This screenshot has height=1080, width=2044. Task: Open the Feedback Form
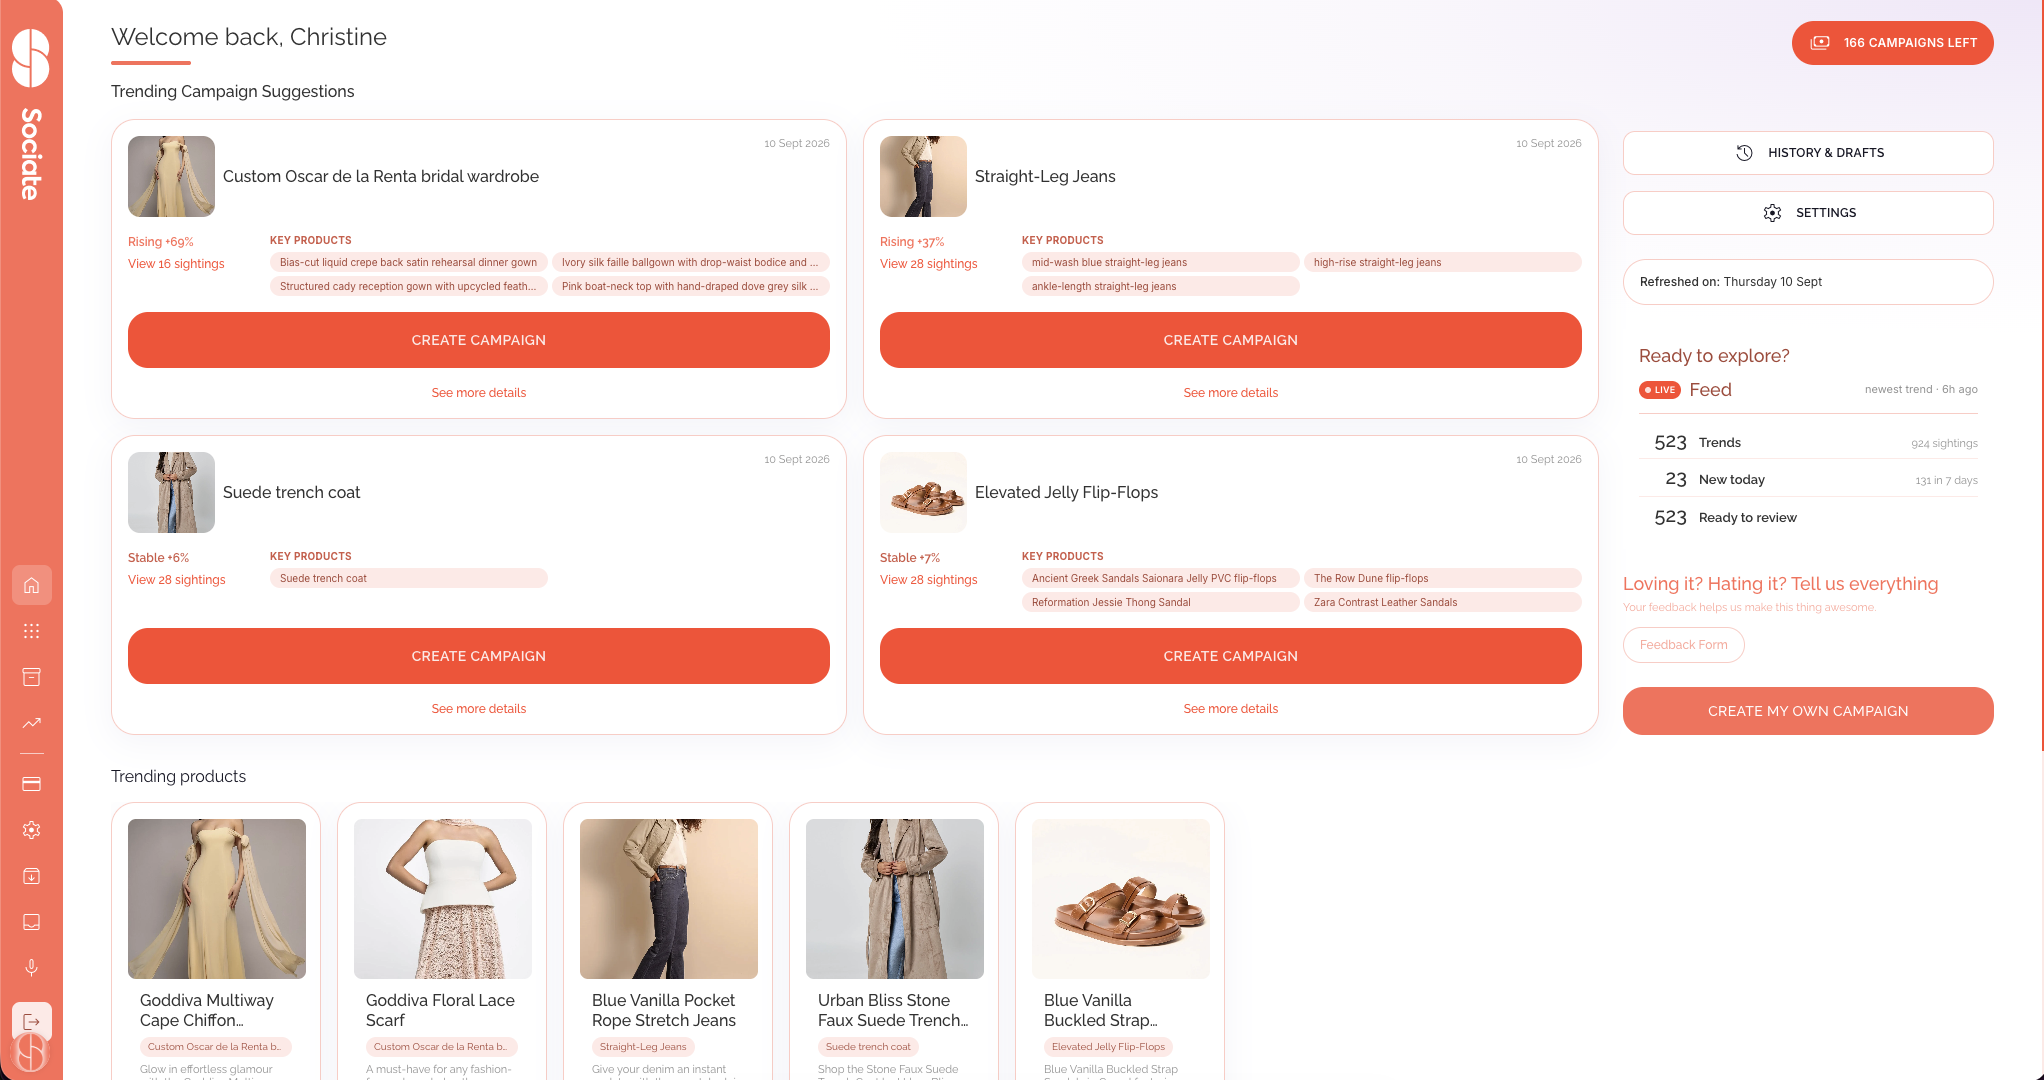coord(1684,645)
